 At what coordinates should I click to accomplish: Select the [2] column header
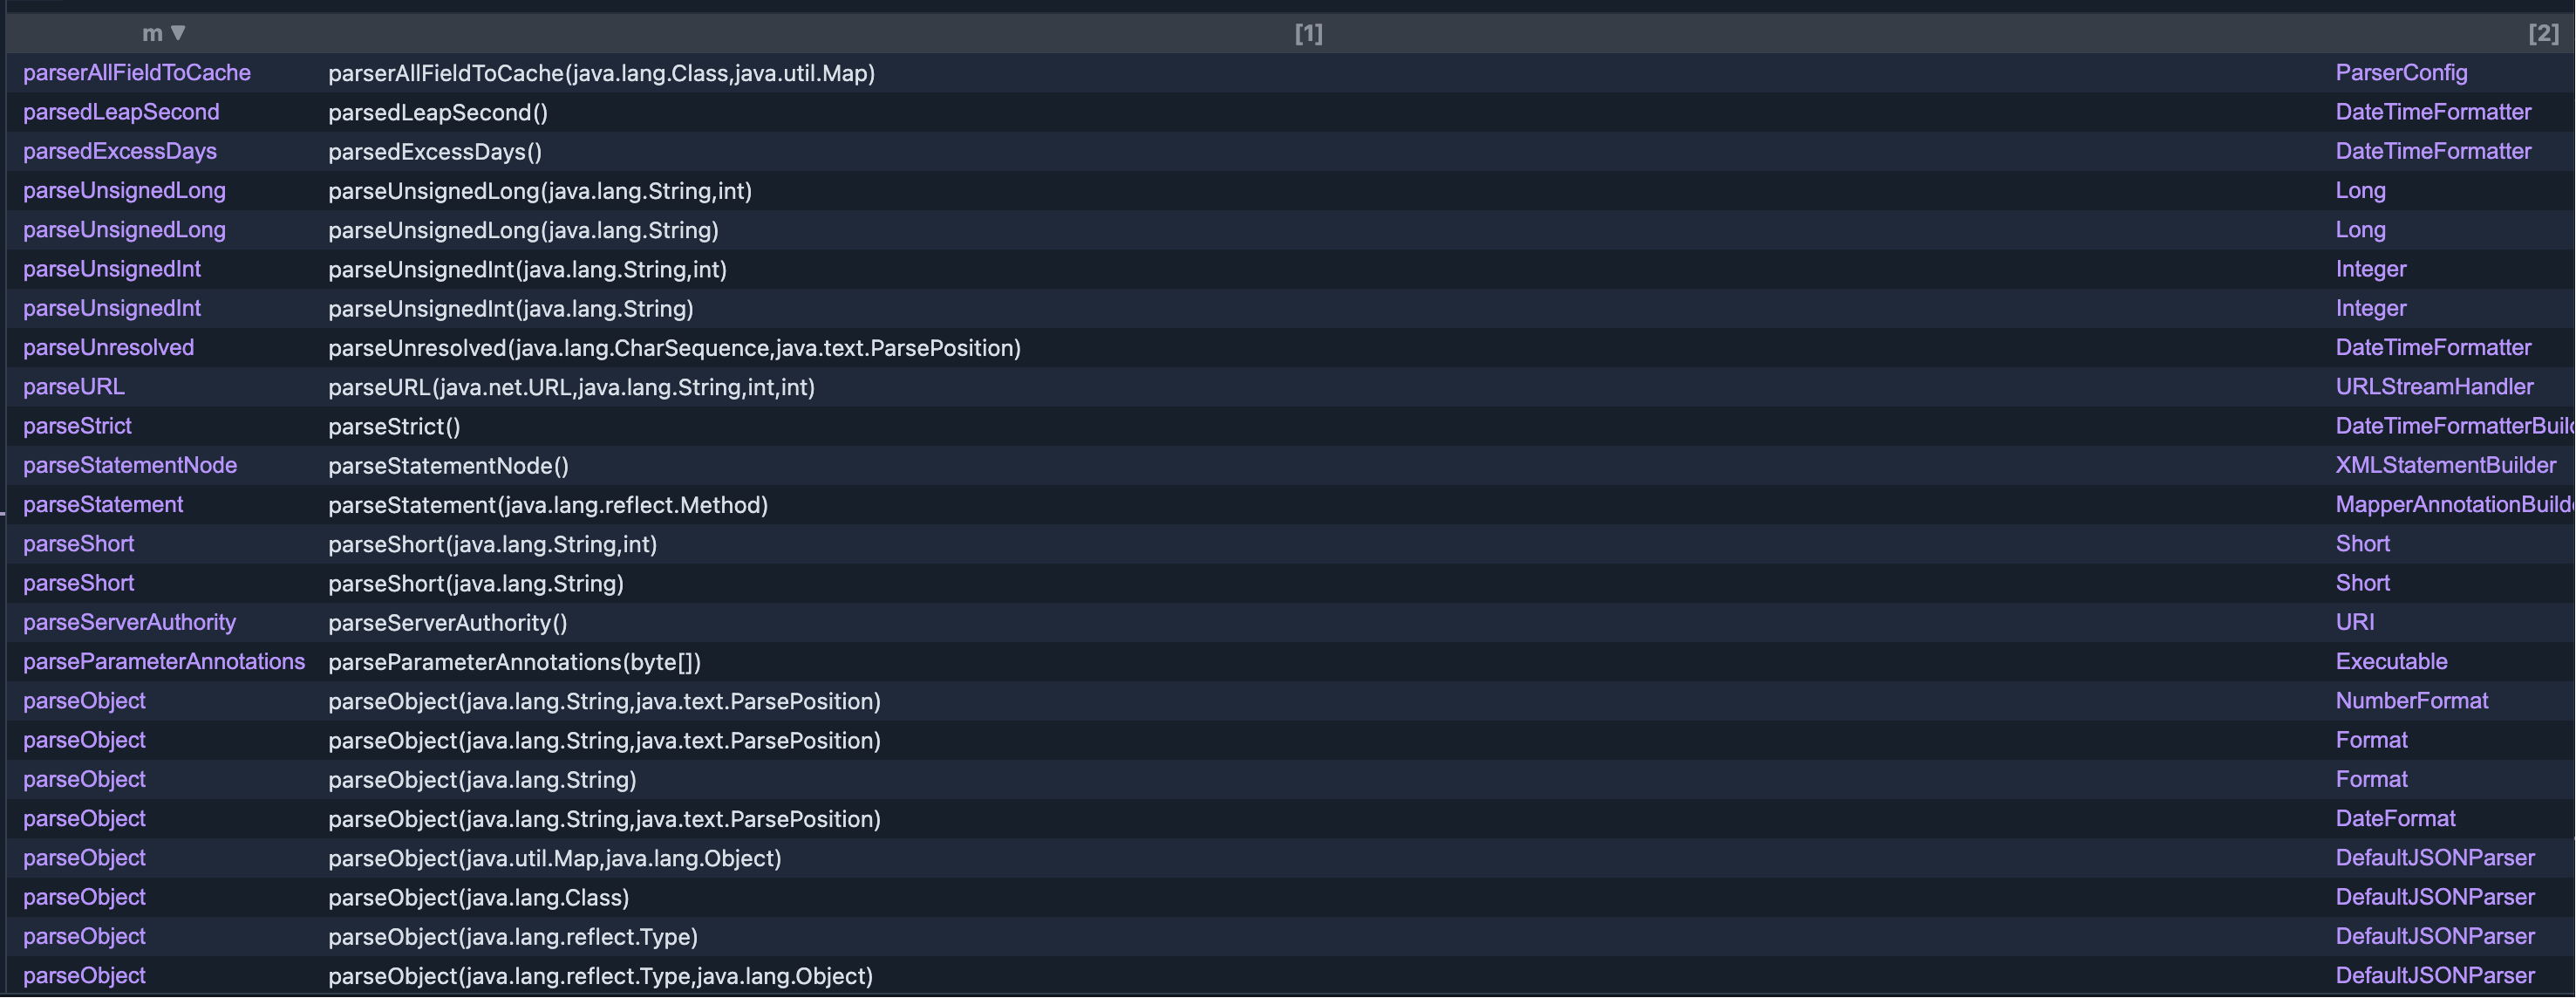click(2543, 34)
